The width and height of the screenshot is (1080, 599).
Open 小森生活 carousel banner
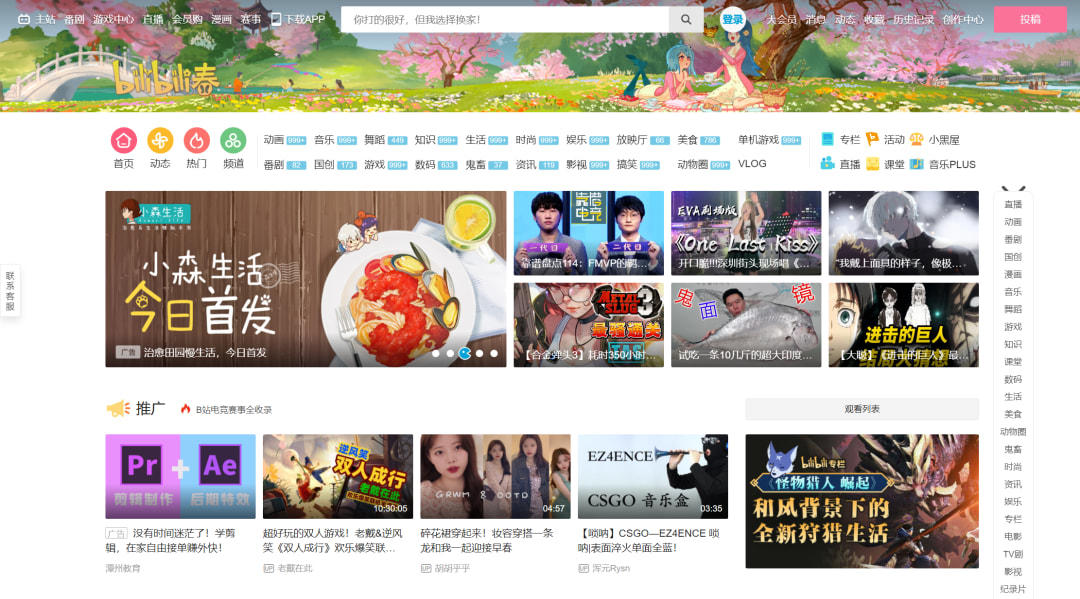tap(306, 279)
